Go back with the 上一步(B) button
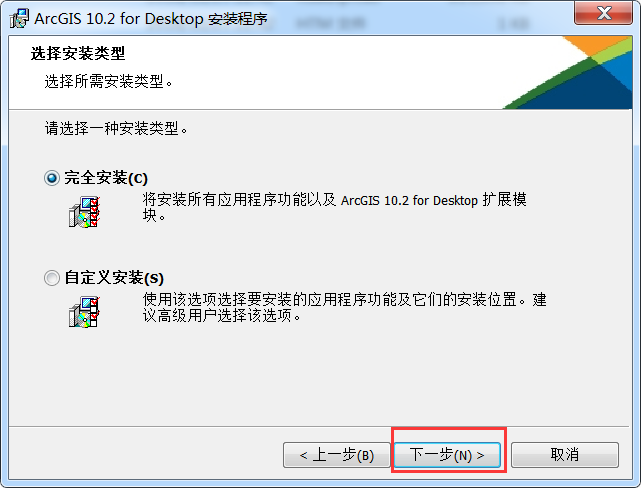This screenshot has width=641, height=488. tap(336, 455)
